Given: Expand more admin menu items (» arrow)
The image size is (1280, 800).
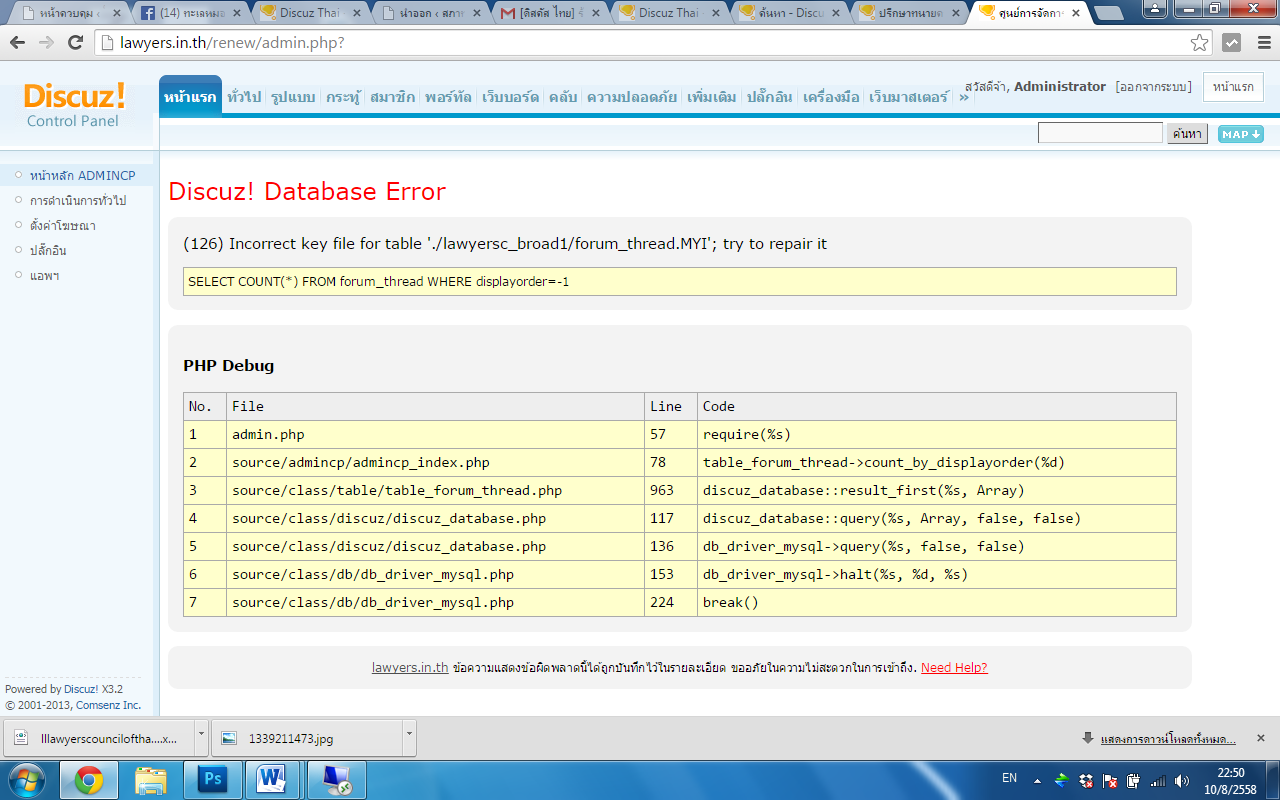Looking at the screenshot, I should 963,97.
